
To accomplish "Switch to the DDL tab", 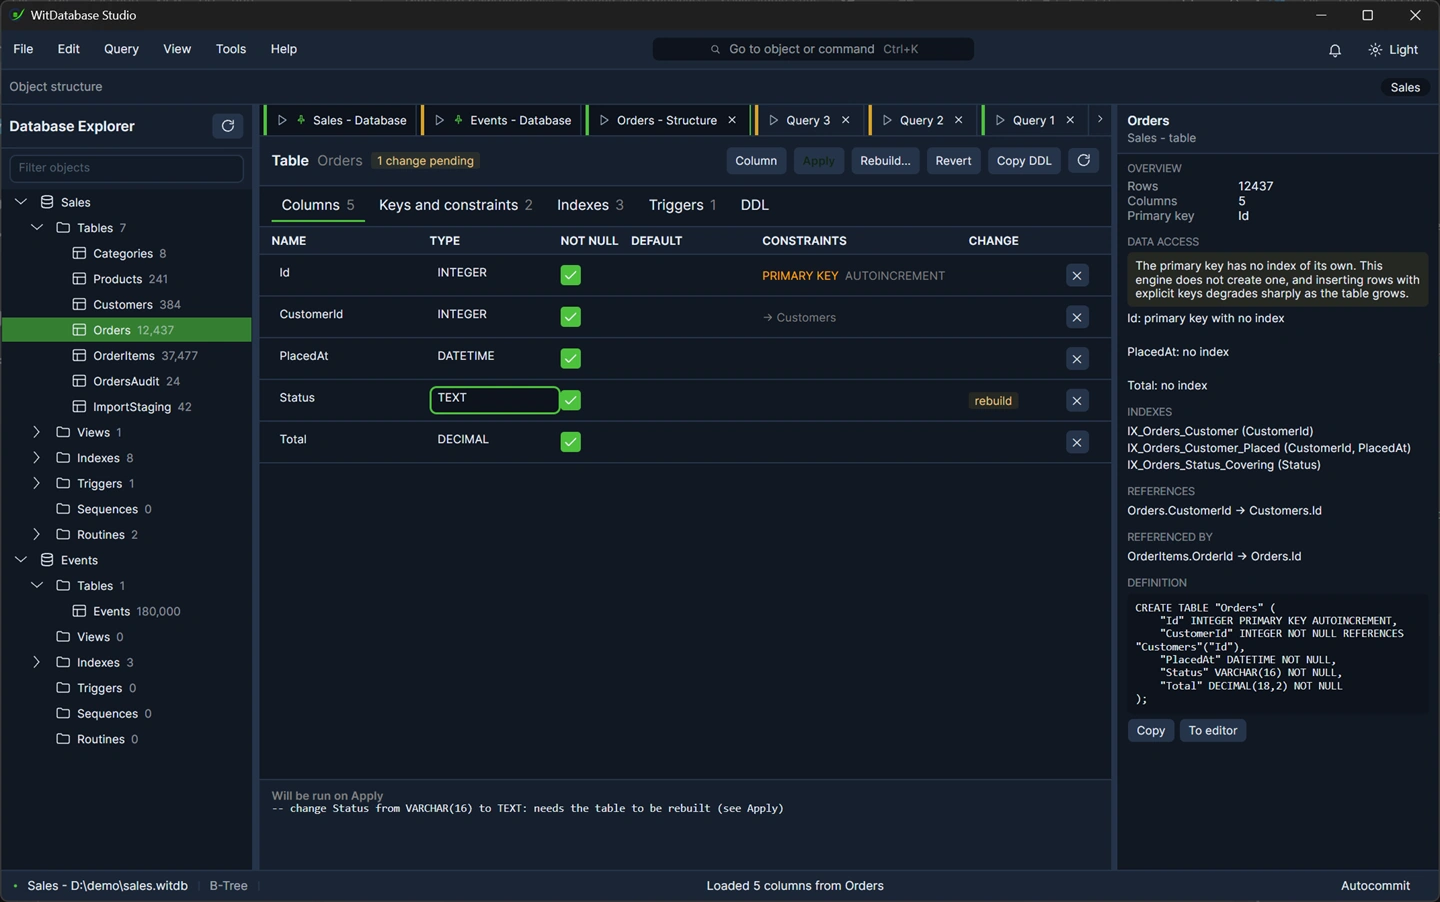I will tap(754, 205).
